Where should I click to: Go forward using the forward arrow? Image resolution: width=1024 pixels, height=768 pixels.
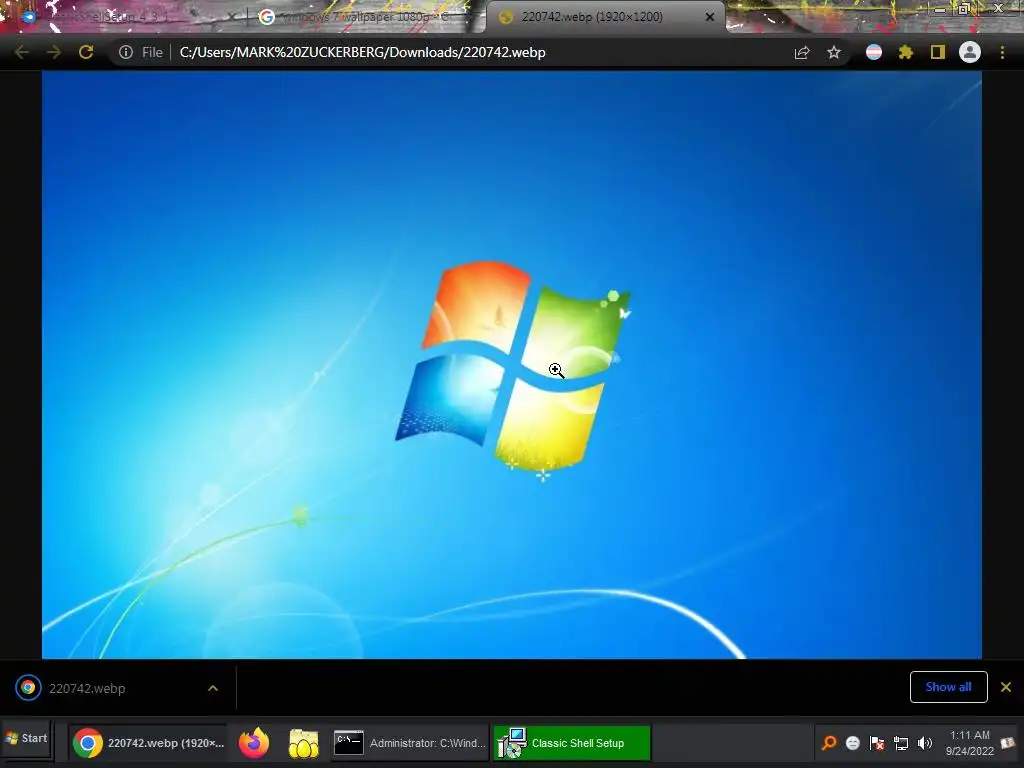pyautogui.click(x=54, y=52)
